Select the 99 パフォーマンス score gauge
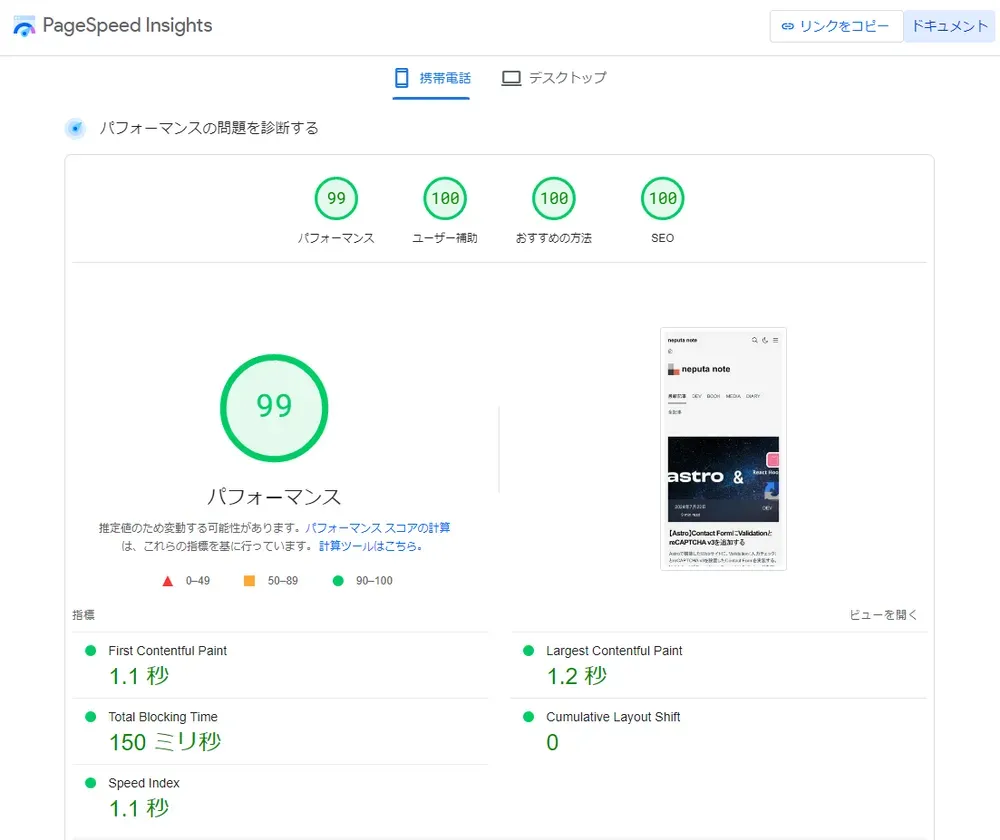The image size is (1000, 840). point(336,199)
